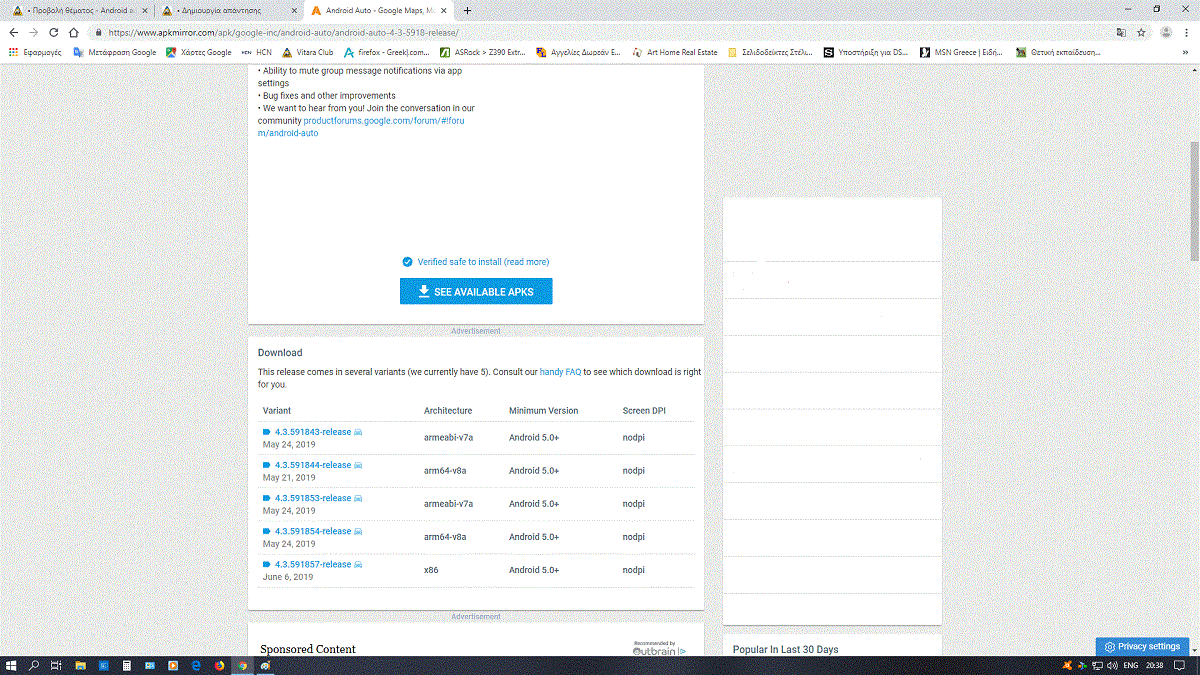Viewport: 1200px width, 675px height.
Task: Click the x86 architecture cell
Action: click(x=431, y=570)
